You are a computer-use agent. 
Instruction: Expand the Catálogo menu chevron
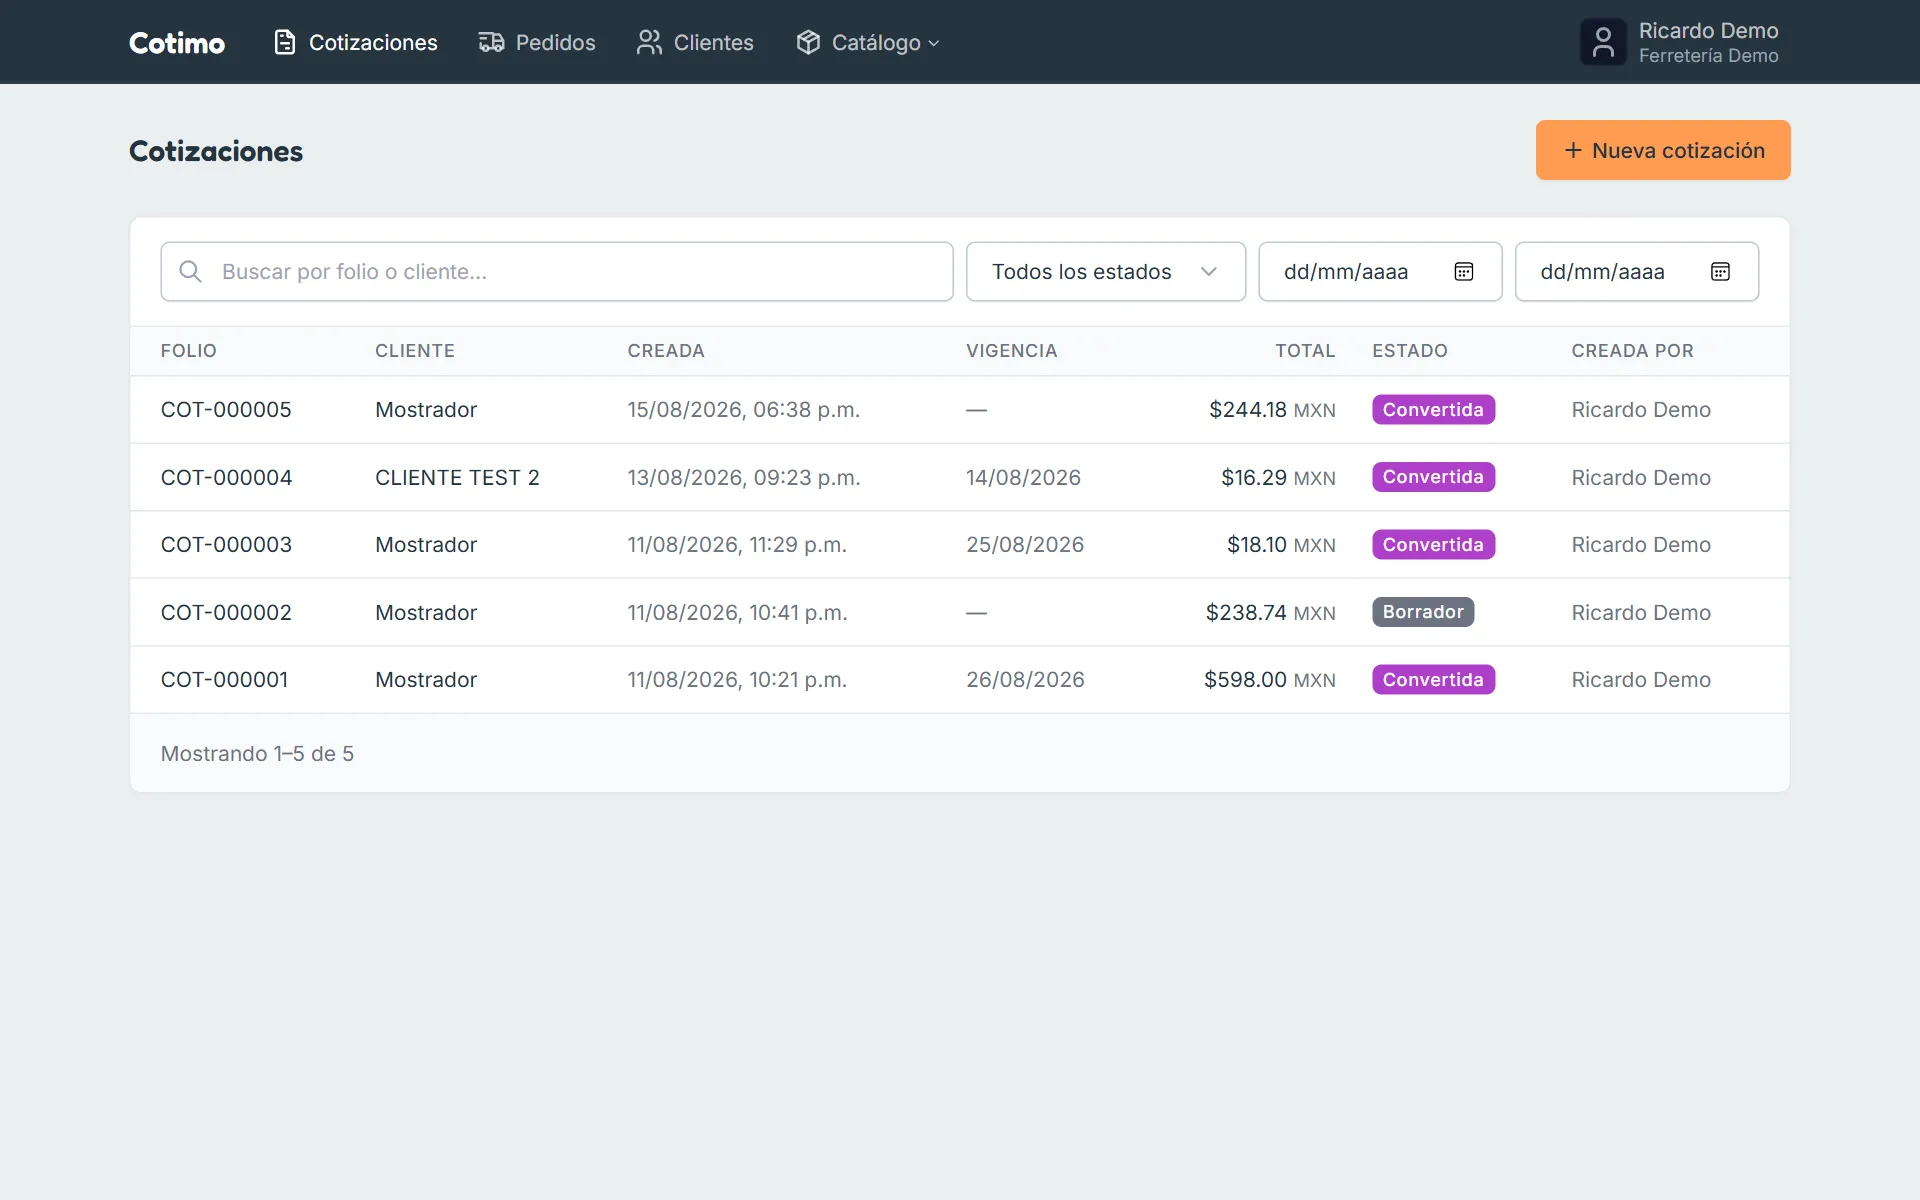934,43
